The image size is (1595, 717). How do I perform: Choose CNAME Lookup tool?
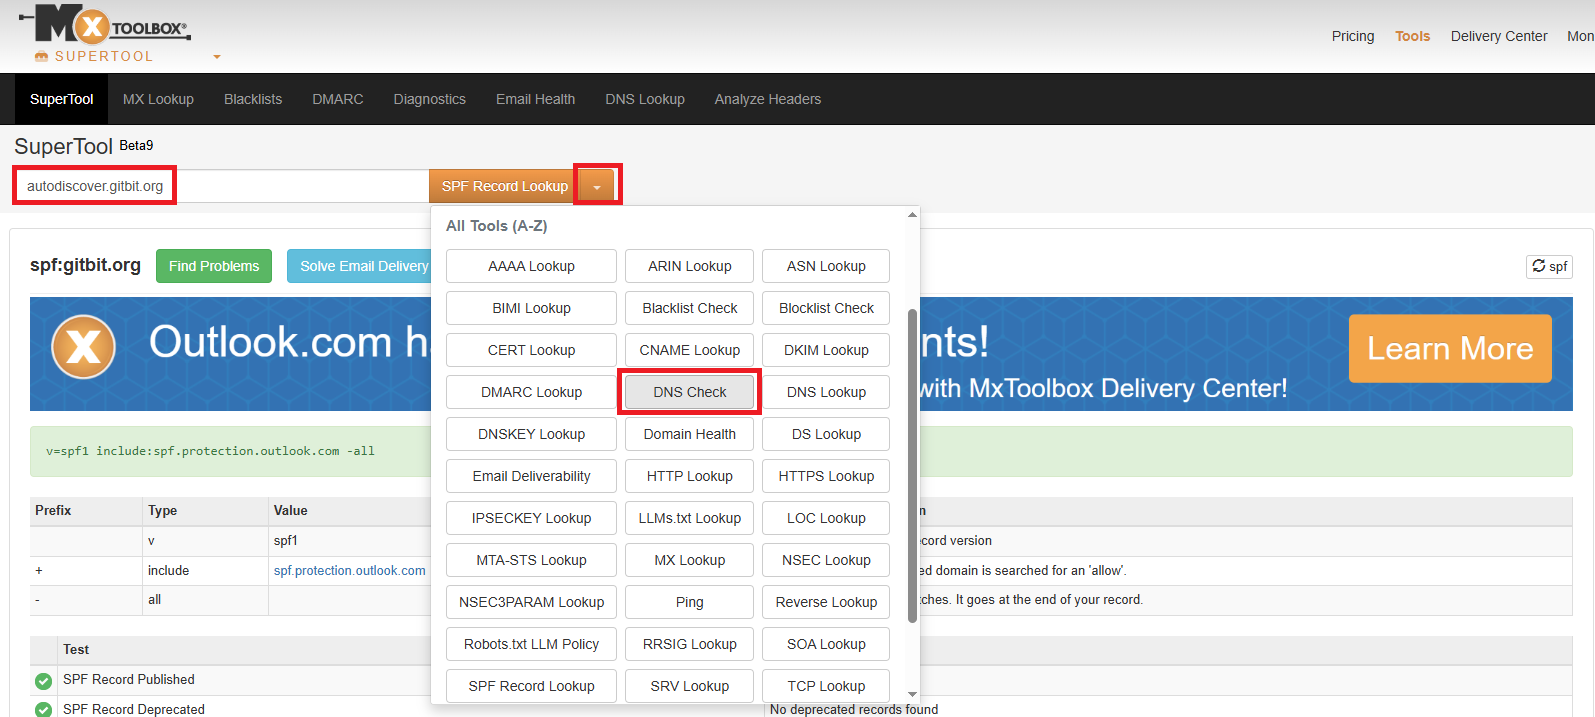tap(689, 350)
